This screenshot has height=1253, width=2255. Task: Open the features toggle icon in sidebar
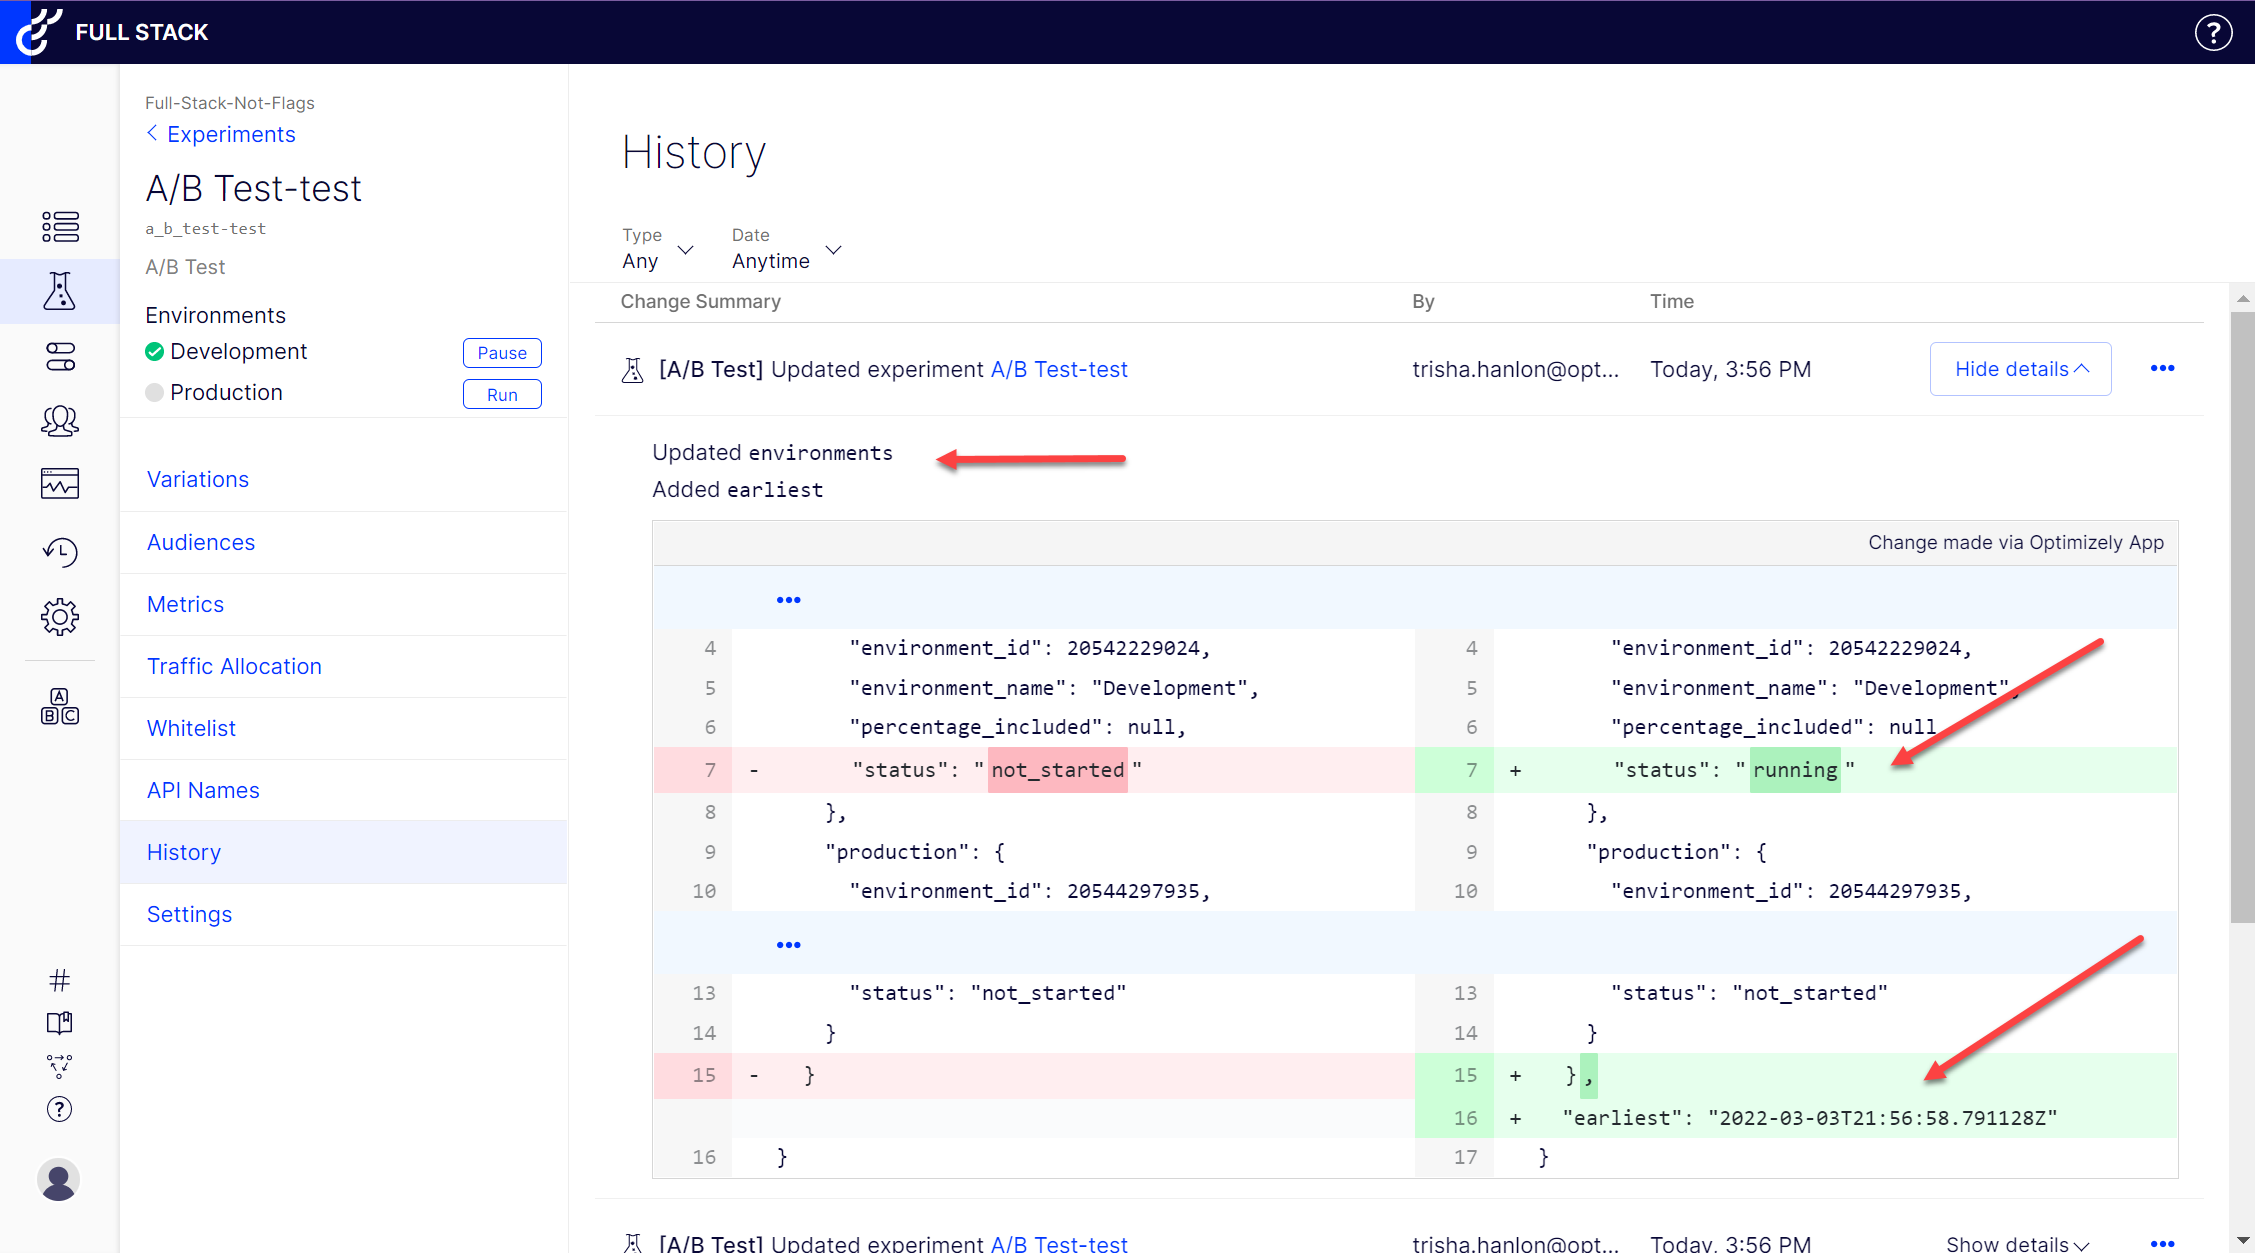pyautogui.click(x=59, y=357)
